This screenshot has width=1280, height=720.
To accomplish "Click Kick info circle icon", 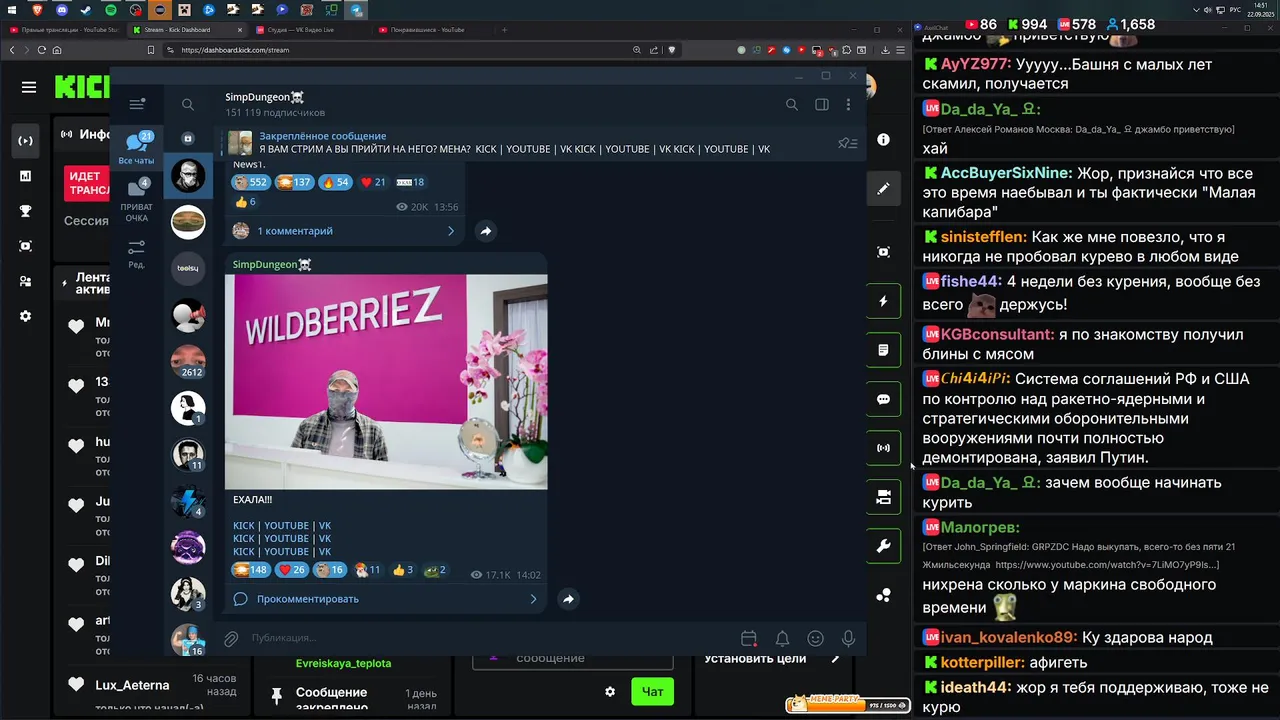I will coord(883,140).
